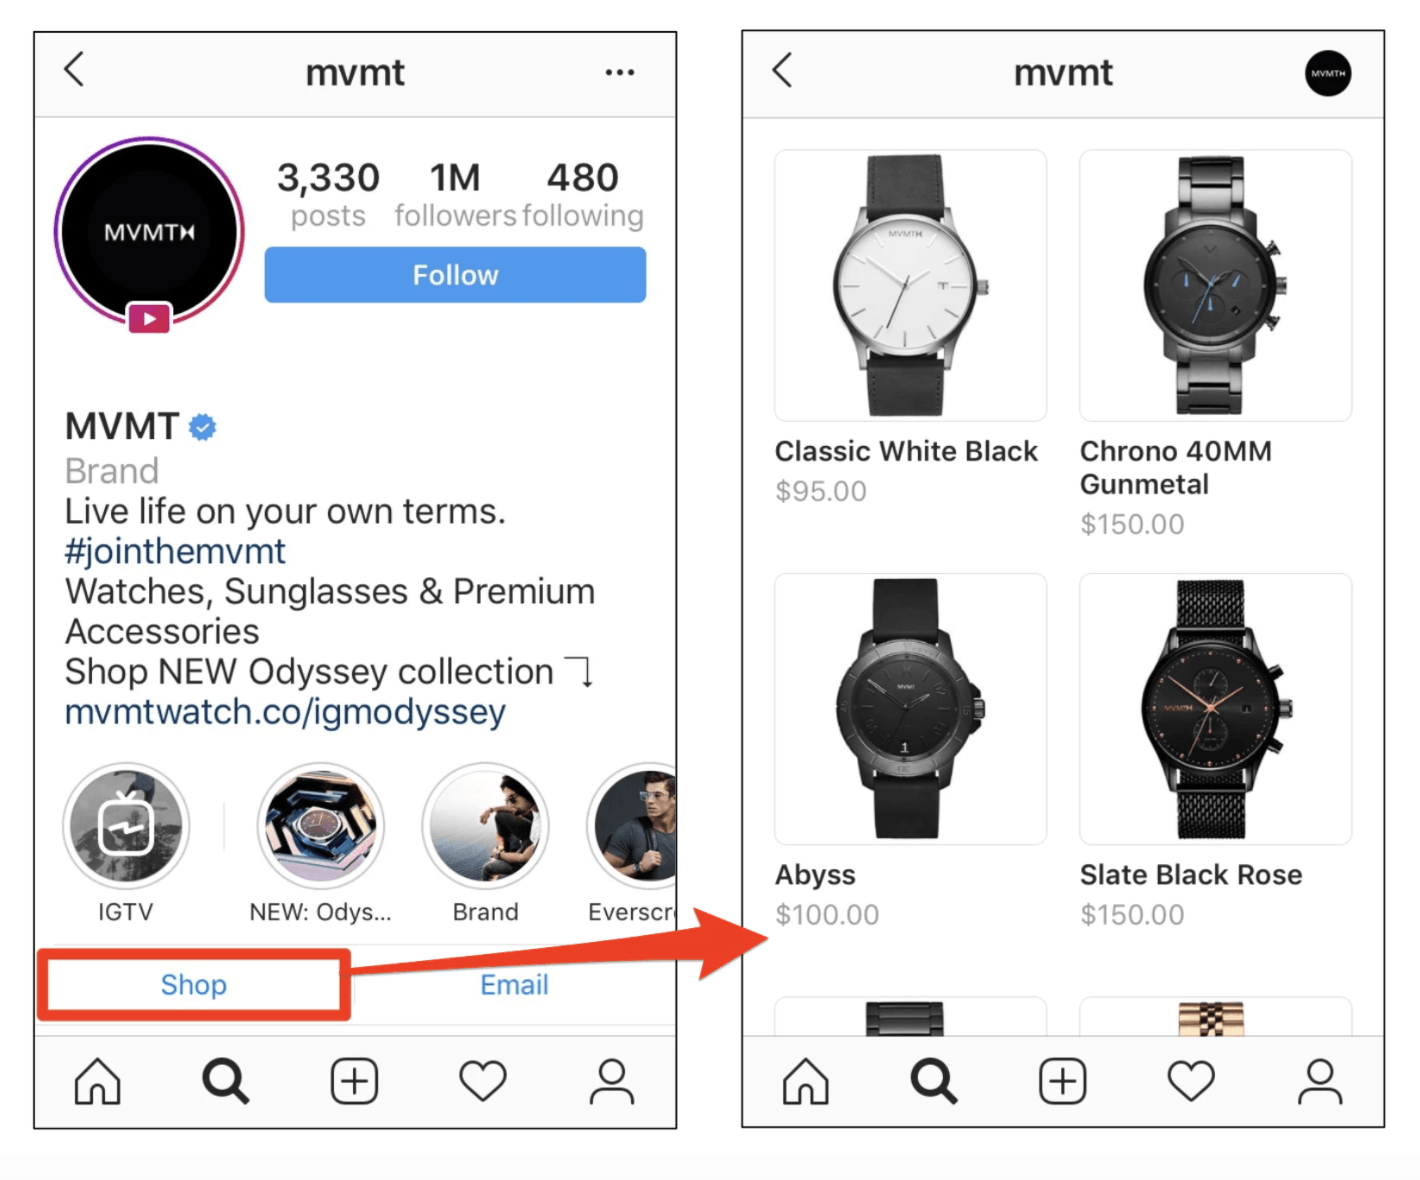The image size is (1420, 1180).
Task: View the NEW: Odyssey story highlight
Action: click(321, 826)
